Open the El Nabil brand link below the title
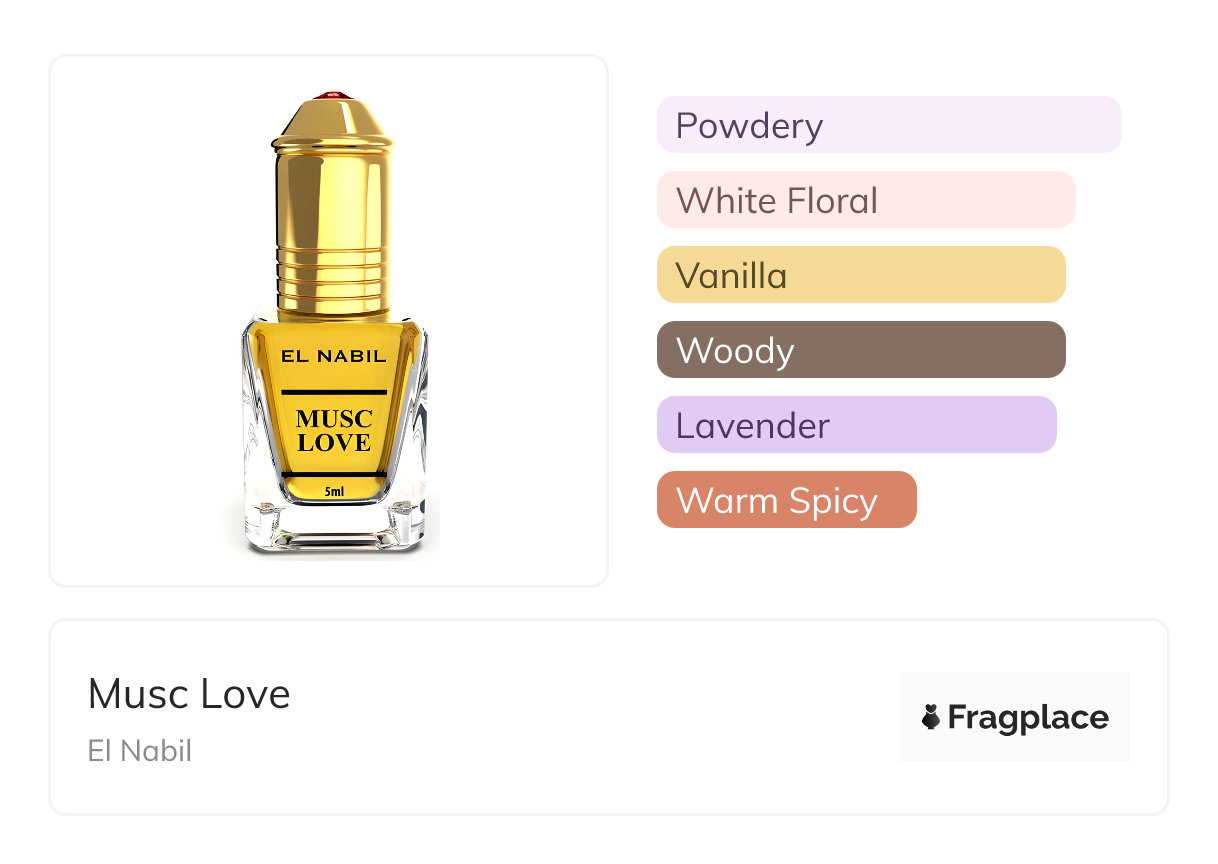1218x864 pixels. pyautogui.click(x=140, y=751)
